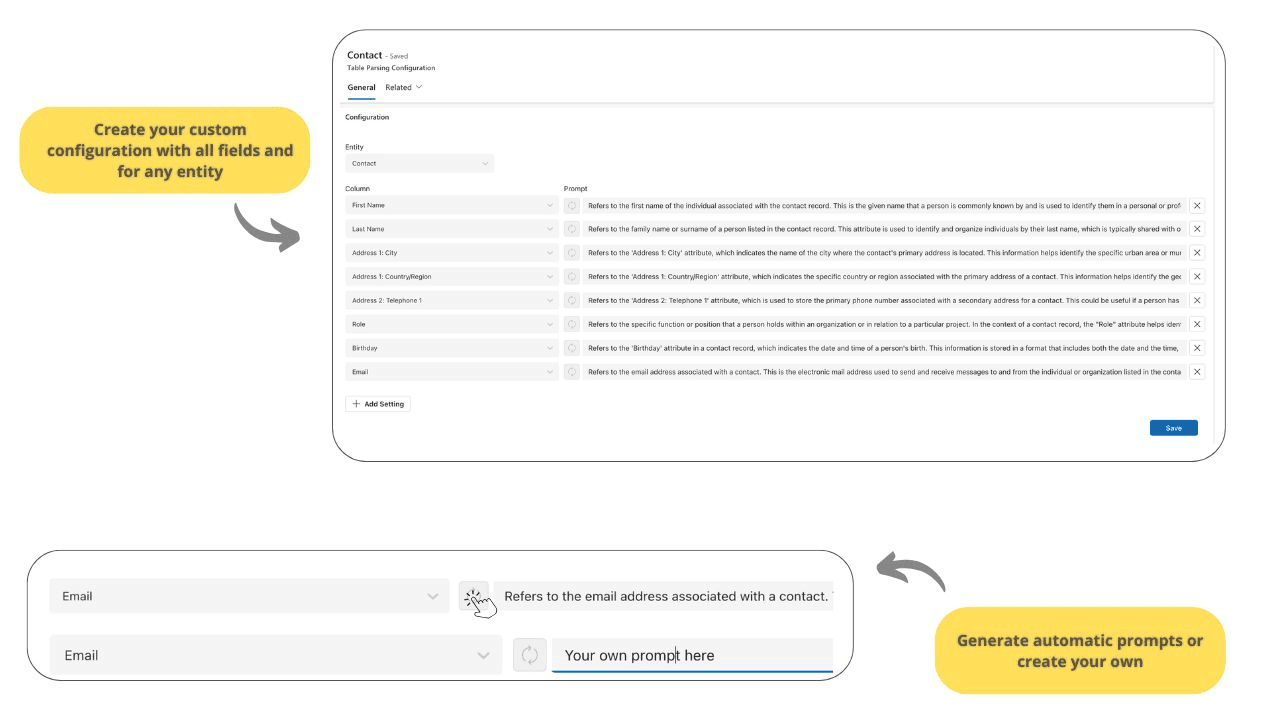Click the 'Column' header label
1280x720 pixels.
(357, 188)
